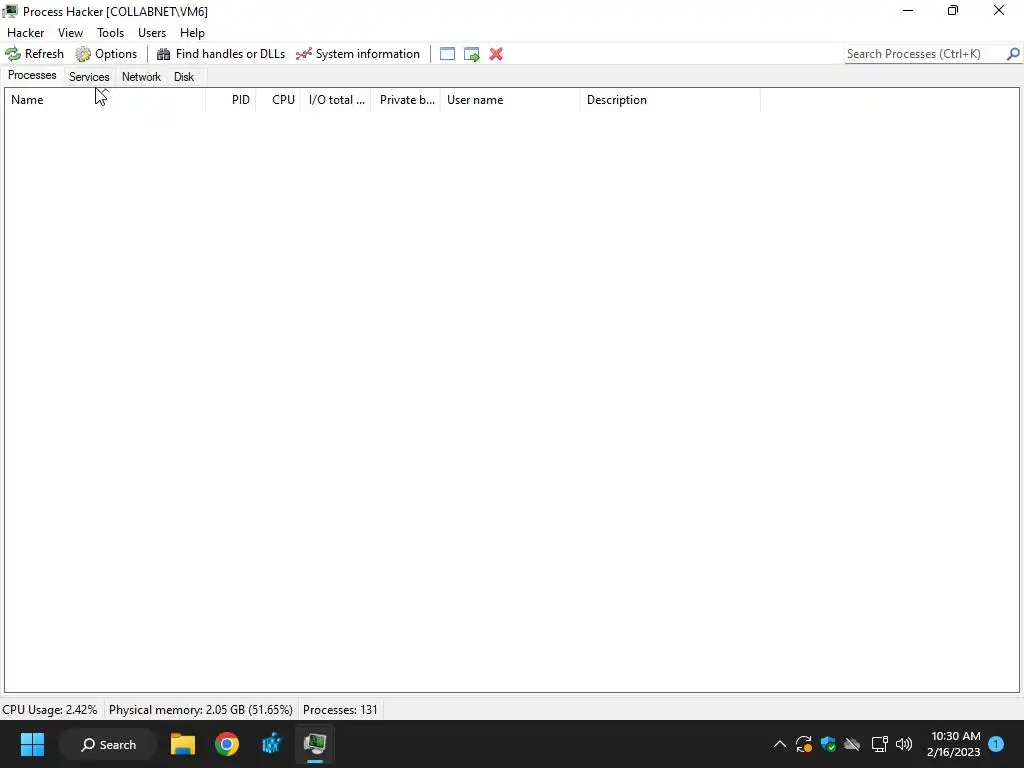Open the Windows Start menu

[32, 744]
